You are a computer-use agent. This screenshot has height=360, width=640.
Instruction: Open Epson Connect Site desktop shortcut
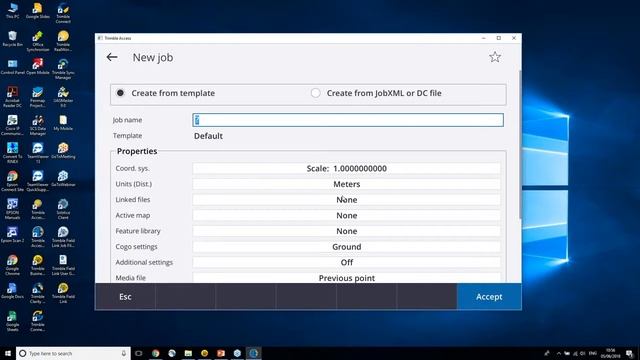tap(12, 181)
